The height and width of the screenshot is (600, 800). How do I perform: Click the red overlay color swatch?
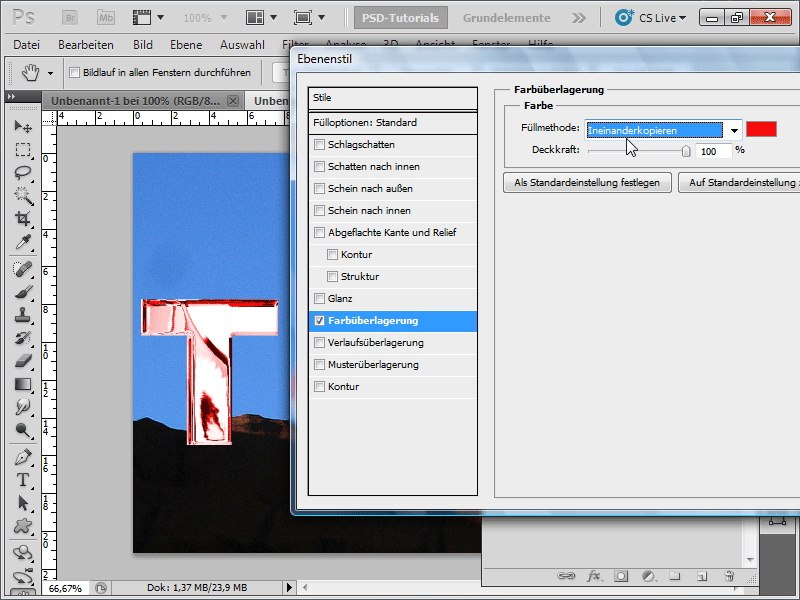(x=761, y=129)
